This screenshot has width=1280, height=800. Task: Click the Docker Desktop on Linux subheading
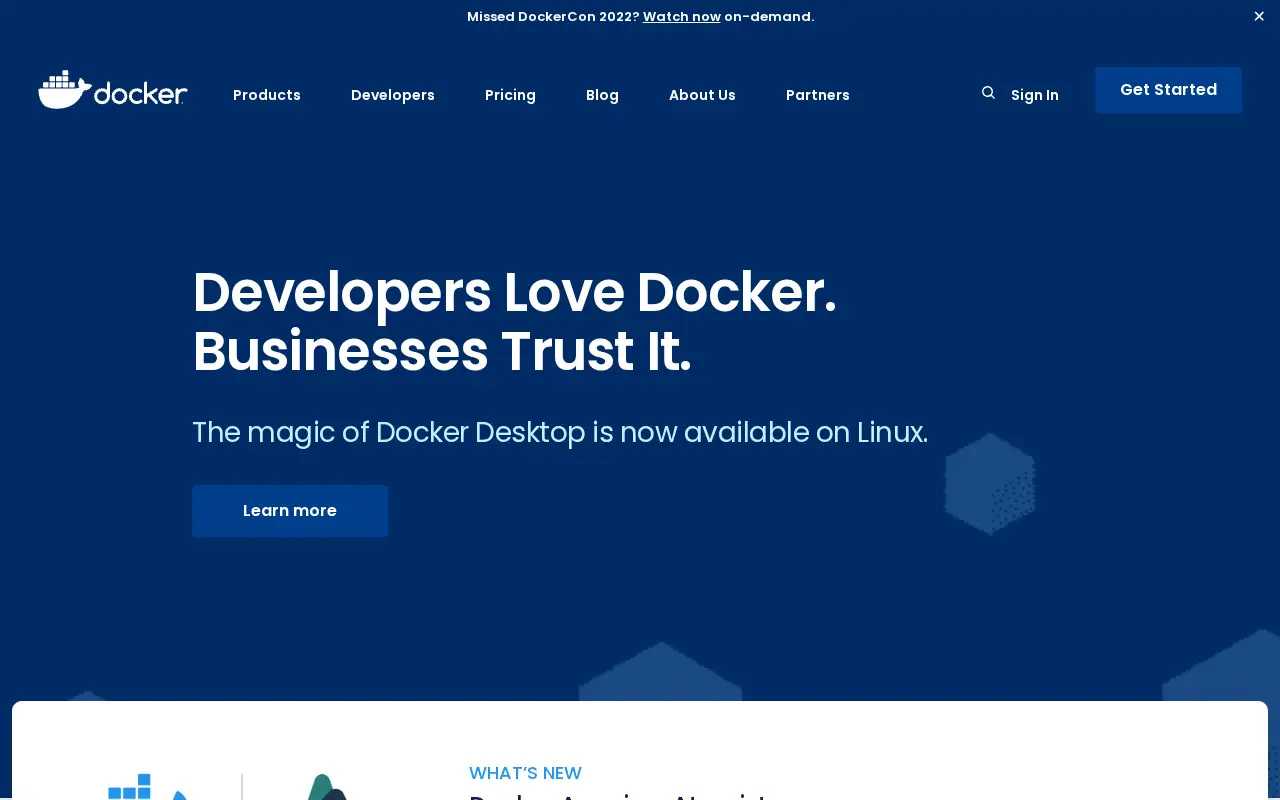(x=560, y=432)
